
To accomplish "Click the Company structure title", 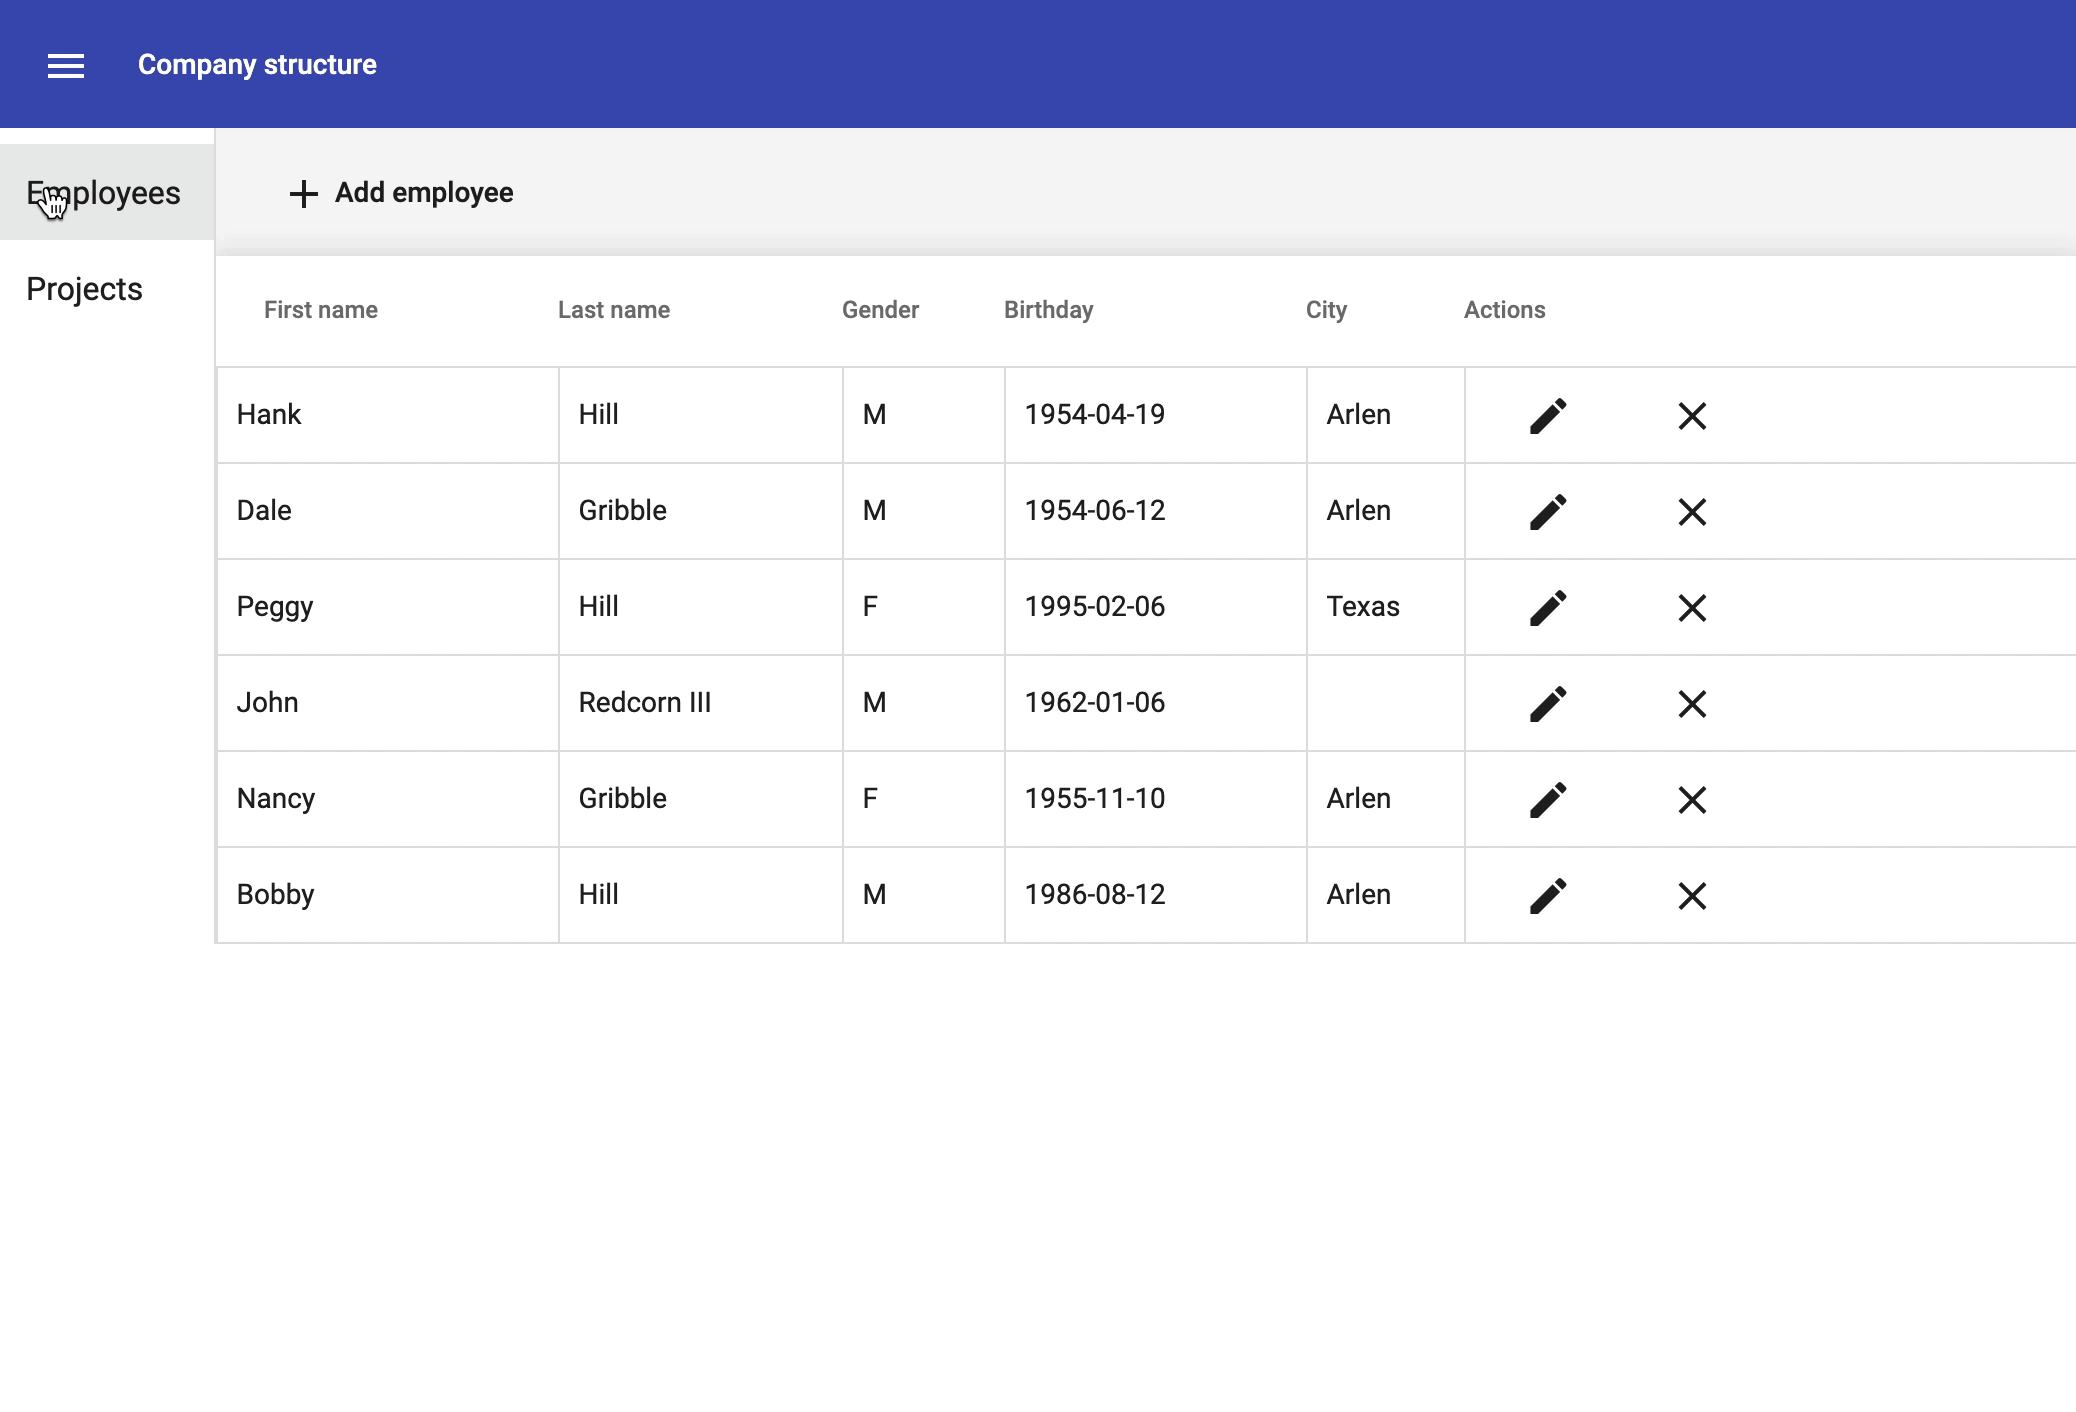I will (x=257, y=65).
